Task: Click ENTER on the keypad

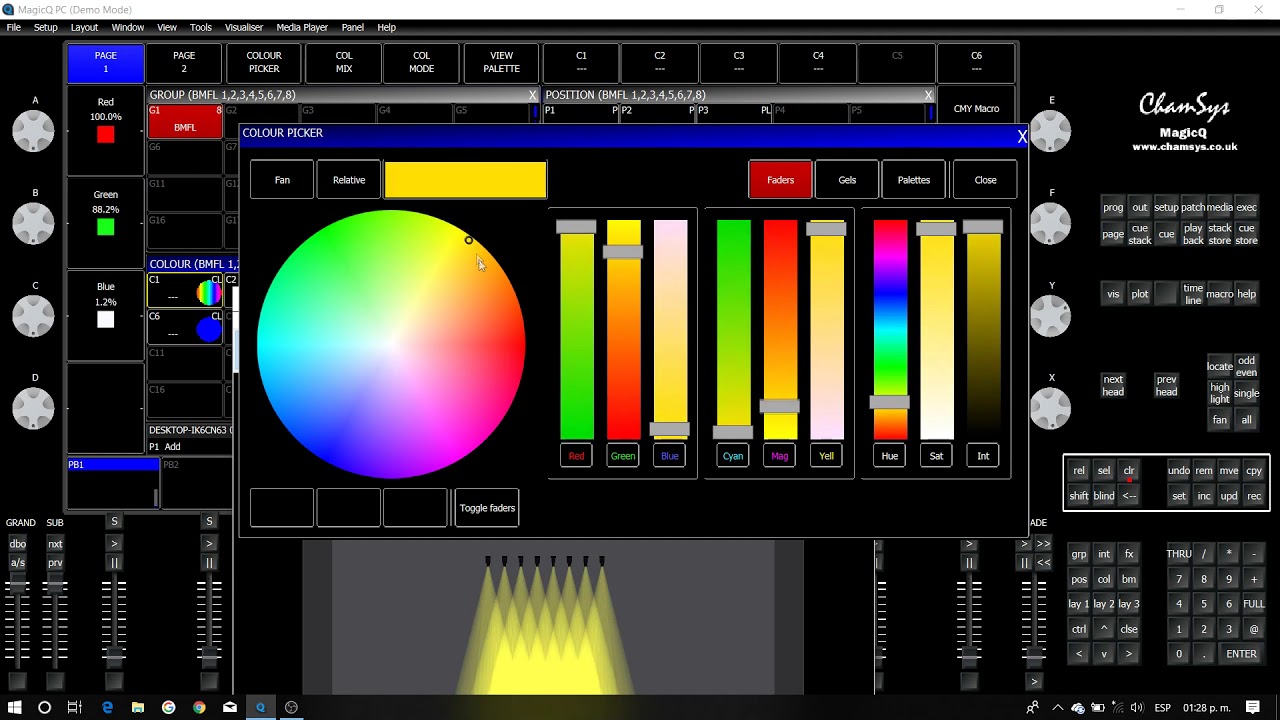Action: 1241,654
